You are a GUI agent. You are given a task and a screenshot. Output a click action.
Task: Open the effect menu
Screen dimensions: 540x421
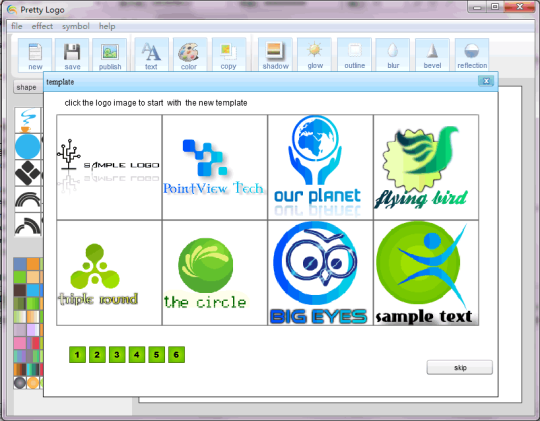42,26
